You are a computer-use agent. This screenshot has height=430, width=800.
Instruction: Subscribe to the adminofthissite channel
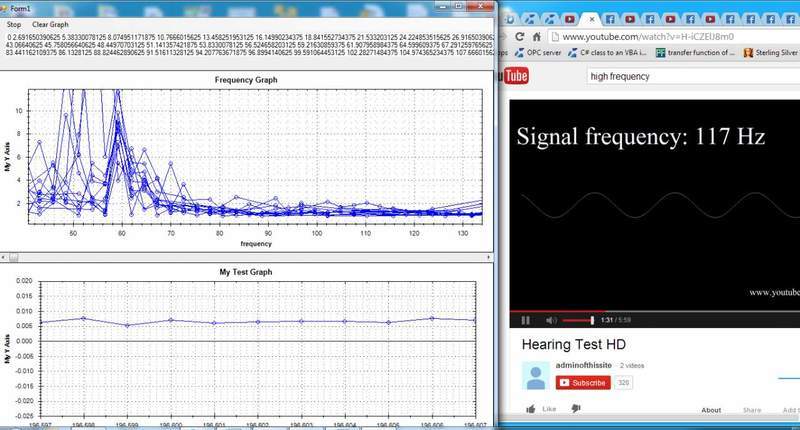coord(583,383)
